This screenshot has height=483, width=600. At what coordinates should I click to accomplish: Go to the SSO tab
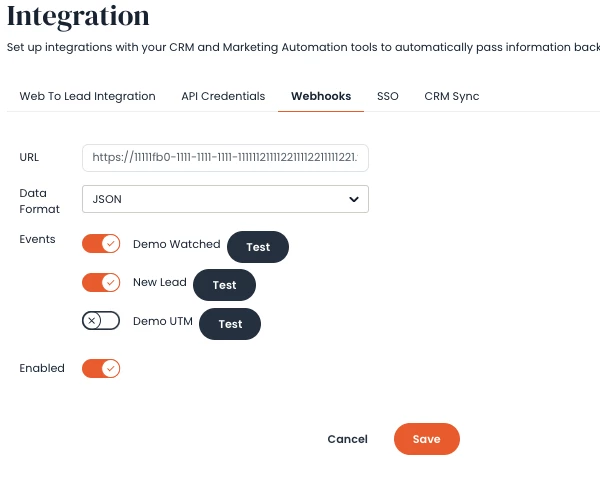[388, 96]
